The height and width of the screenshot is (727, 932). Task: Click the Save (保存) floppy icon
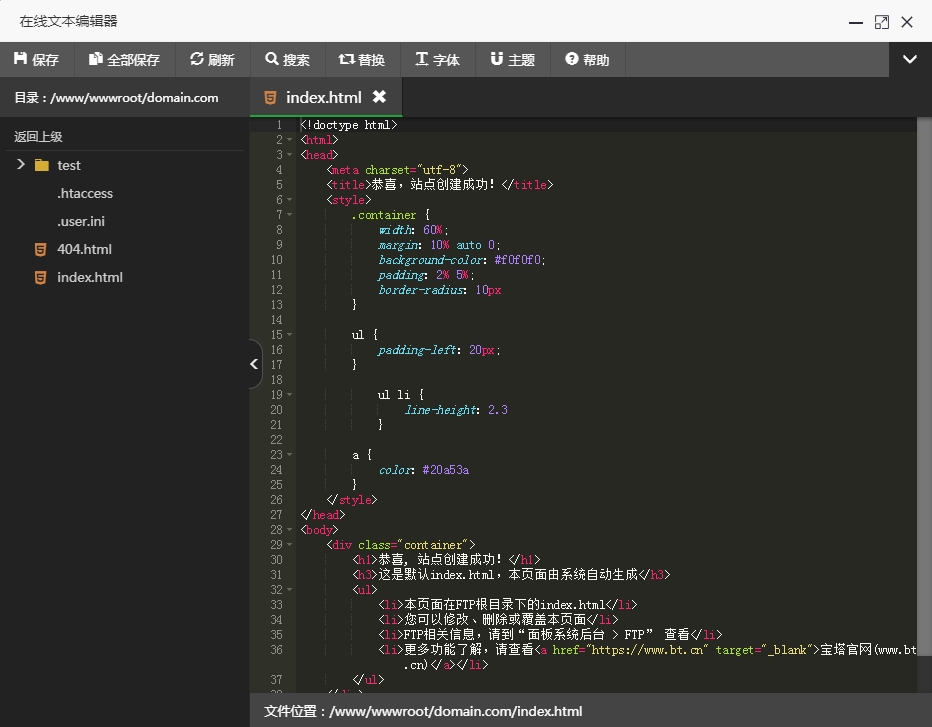click(20, 58)
